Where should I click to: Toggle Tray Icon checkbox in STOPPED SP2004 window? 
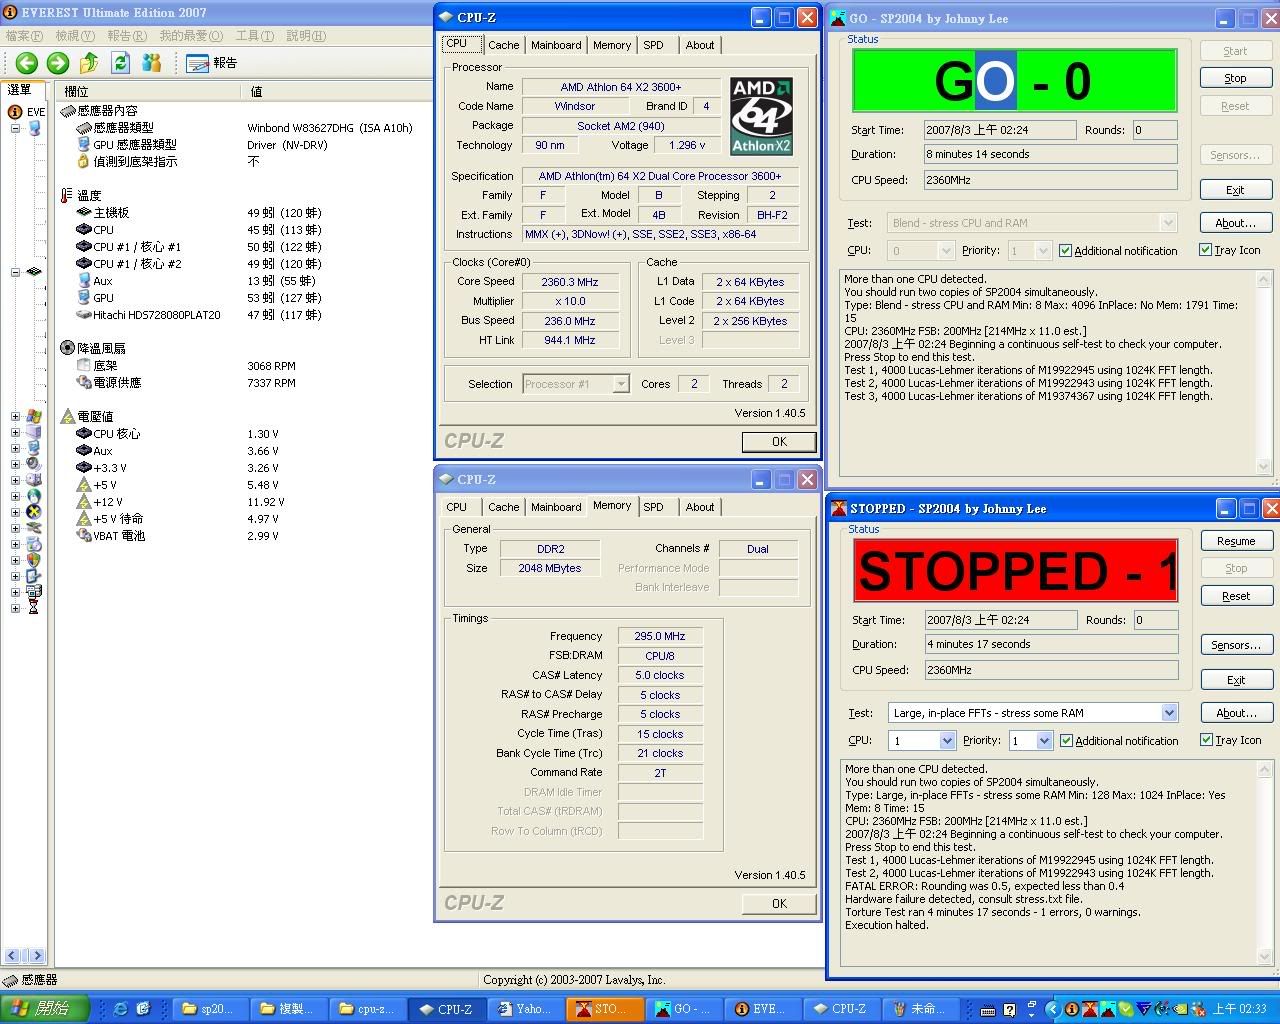pyautogui.click(x=1206, y=740)
